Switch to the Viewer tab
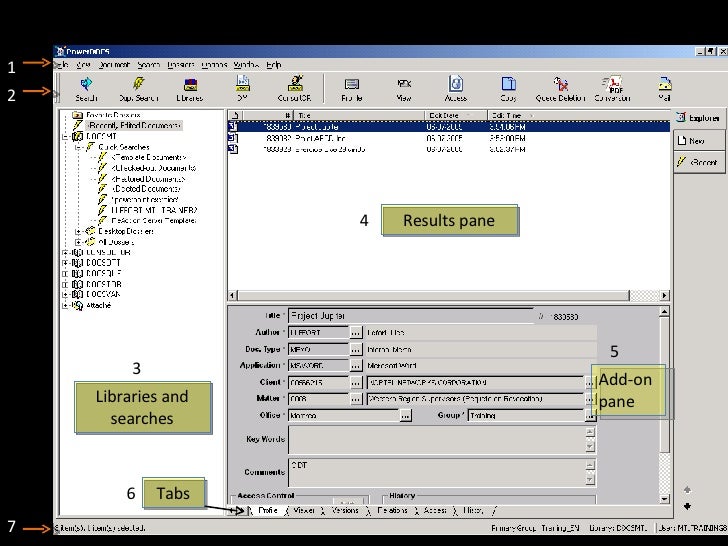 click(304, 510)
